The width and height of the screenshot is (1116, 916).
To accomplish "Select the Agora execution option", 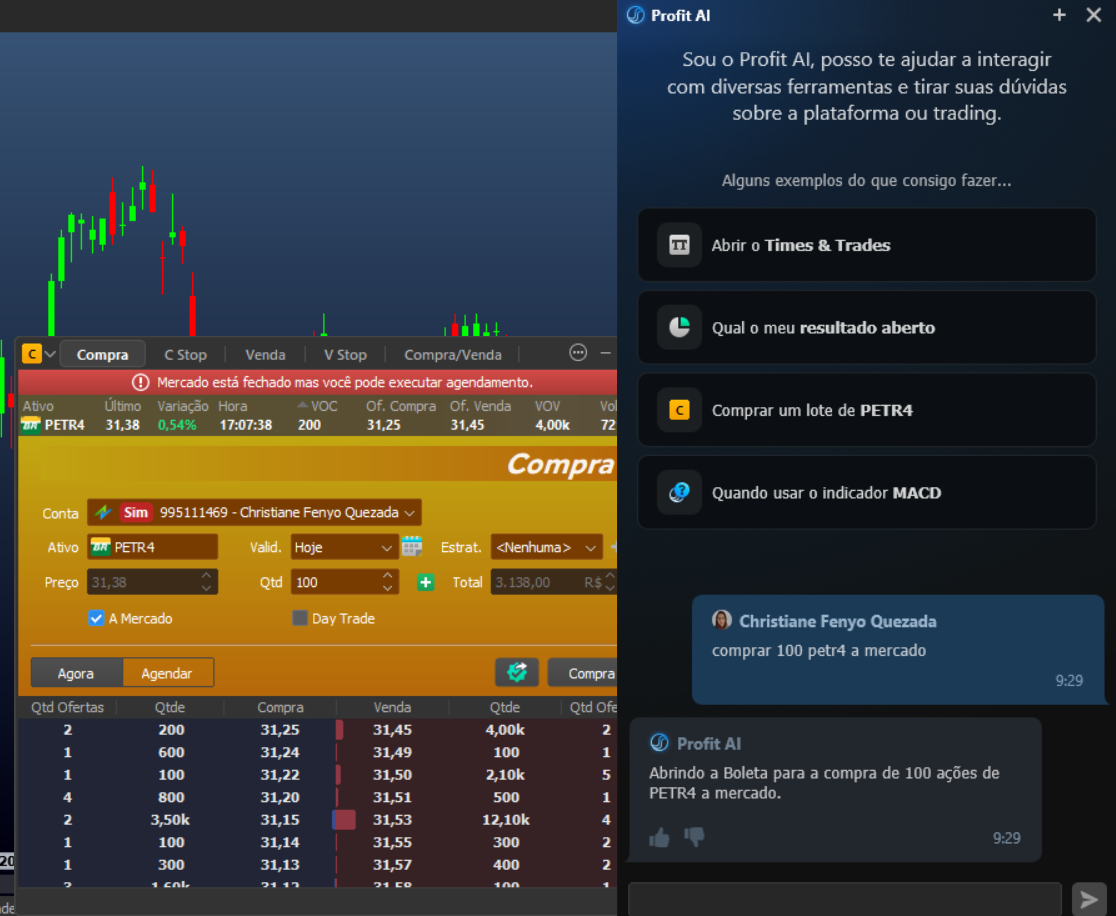I will pos(77,673).
